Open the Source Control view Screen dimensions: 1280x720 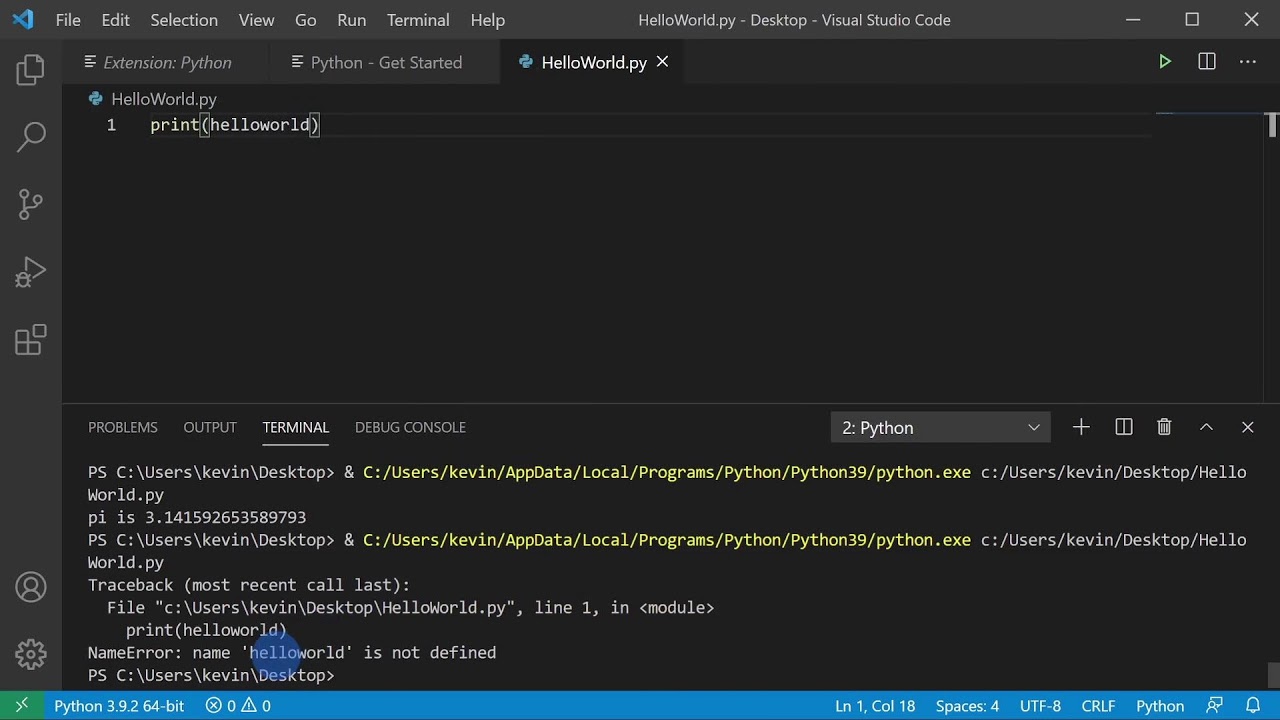pyautogui.click(x=31, y=204)
